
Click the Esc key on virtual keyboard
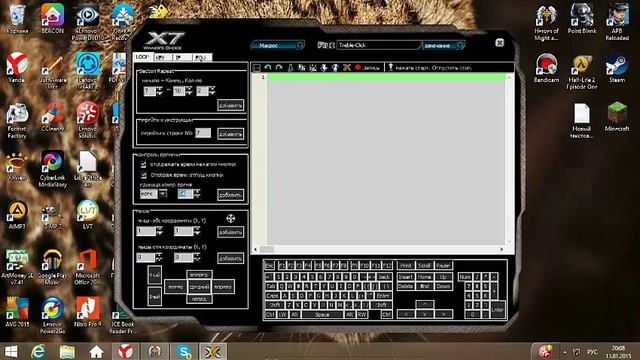pos(269,265)
